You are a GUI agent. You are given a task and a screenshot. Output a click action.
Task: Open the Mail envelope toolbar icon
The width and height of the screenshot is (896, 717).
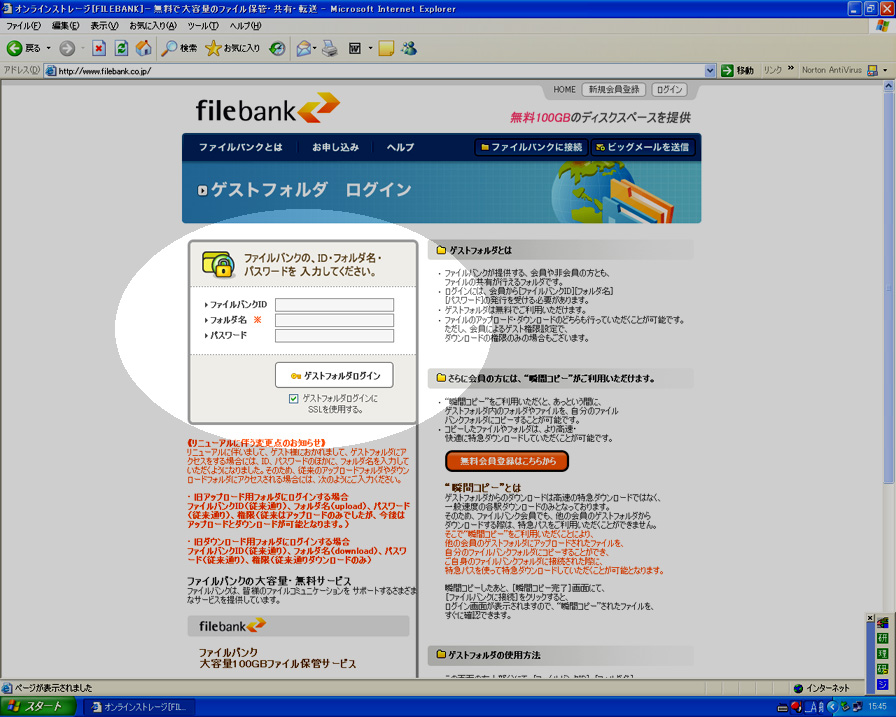point(304,49)
